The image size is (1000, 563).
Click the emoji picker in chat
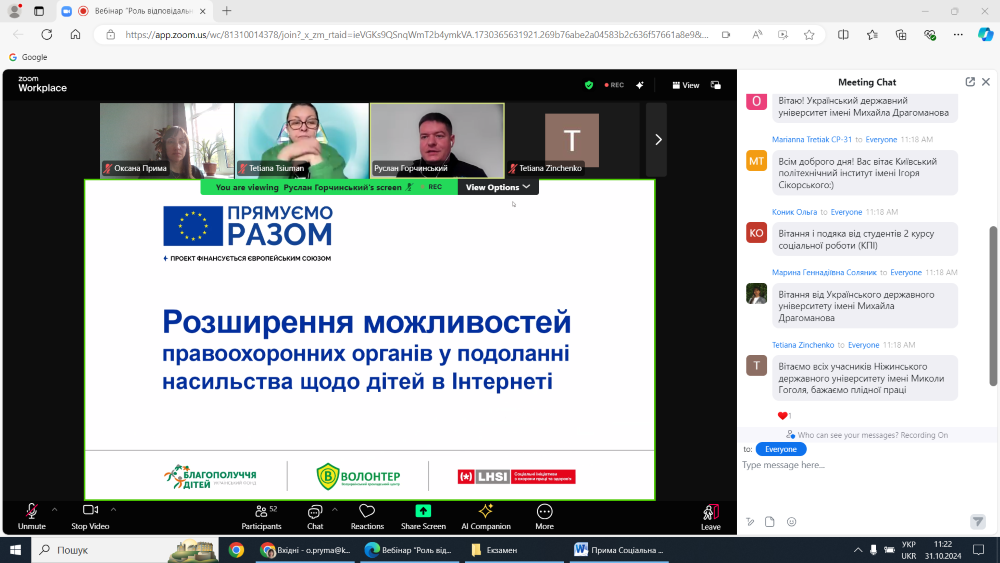(x=791, y=521)
